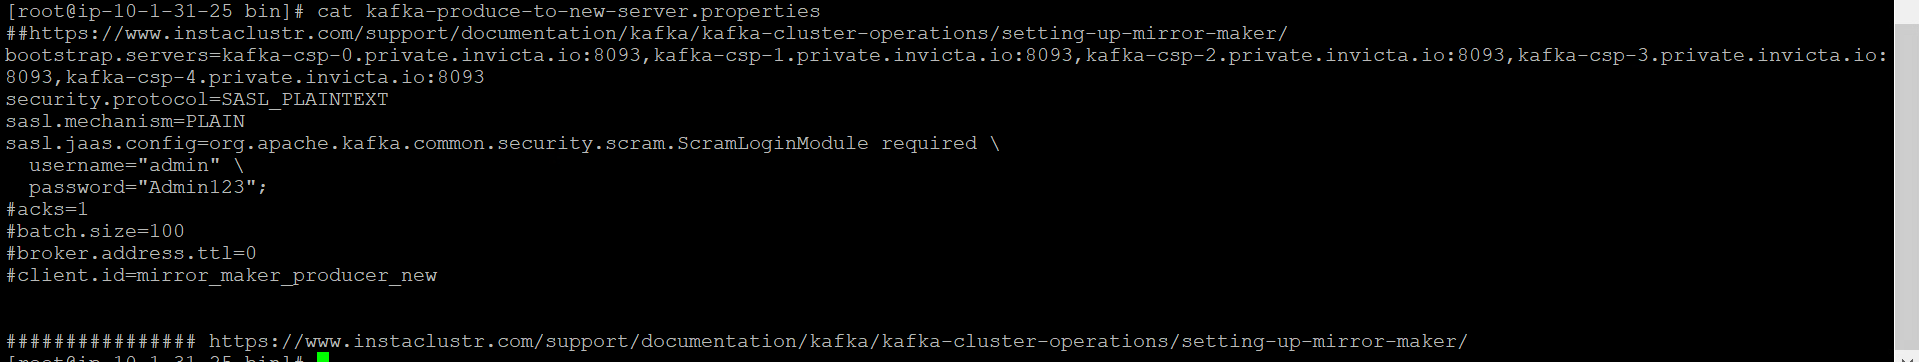
Task: Click the security.protocol=SASL_PLAINTEXT line
Action: (197, 99)
